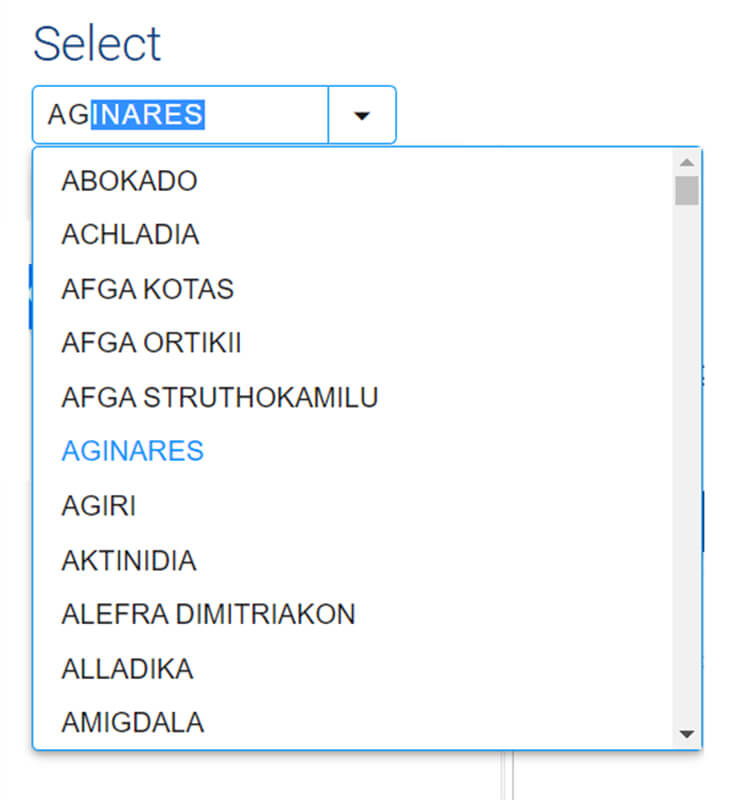Pick AGIRI from the dropdown list
The width and height of the screenshot is (749, 800).
[98, 506]
